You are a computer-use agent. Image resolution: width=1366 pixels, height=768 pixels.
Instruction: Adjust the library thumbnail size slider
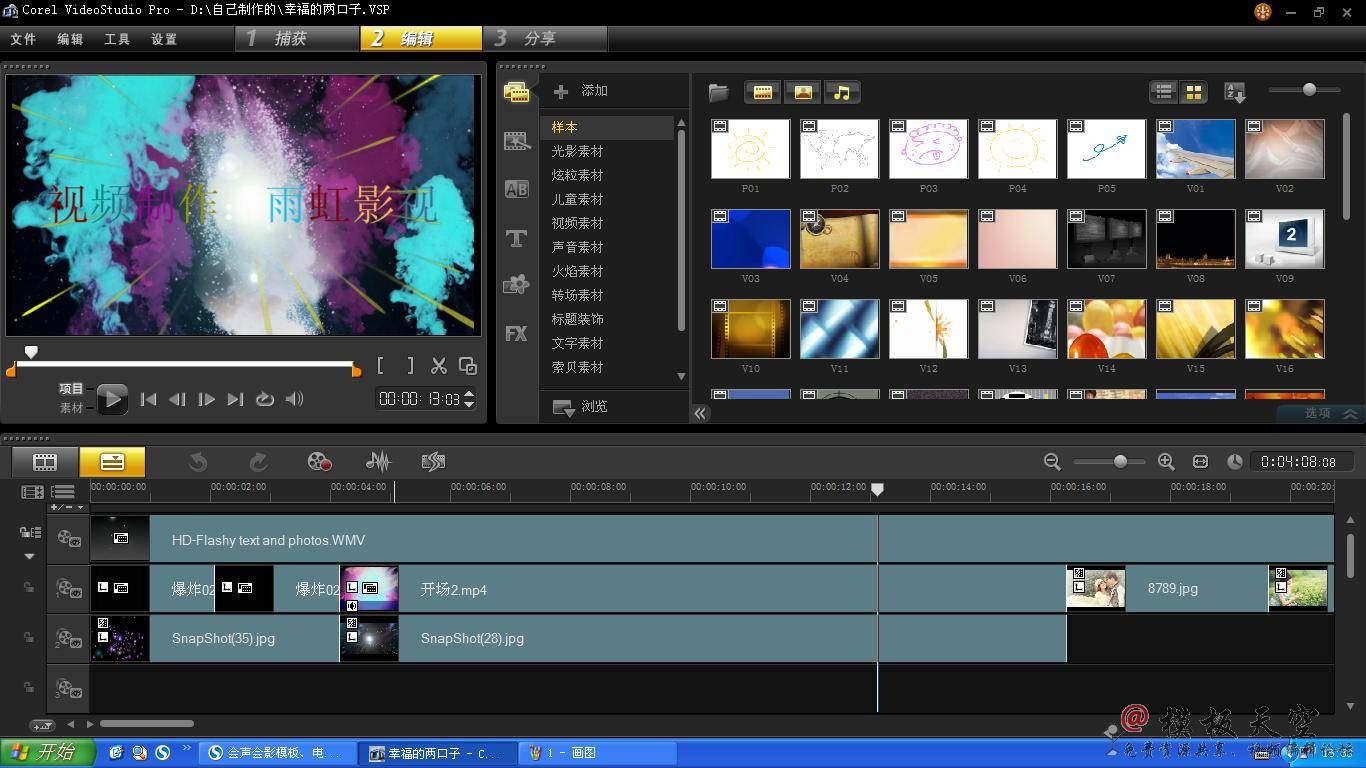click(1309, 90)
